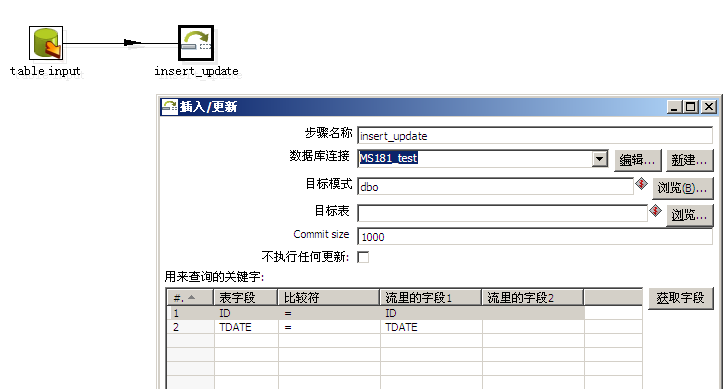The width and height of the screenshot is (725, 389).
Task: Click the 编辑... button for the connection
Action: (x=638, y=160)
